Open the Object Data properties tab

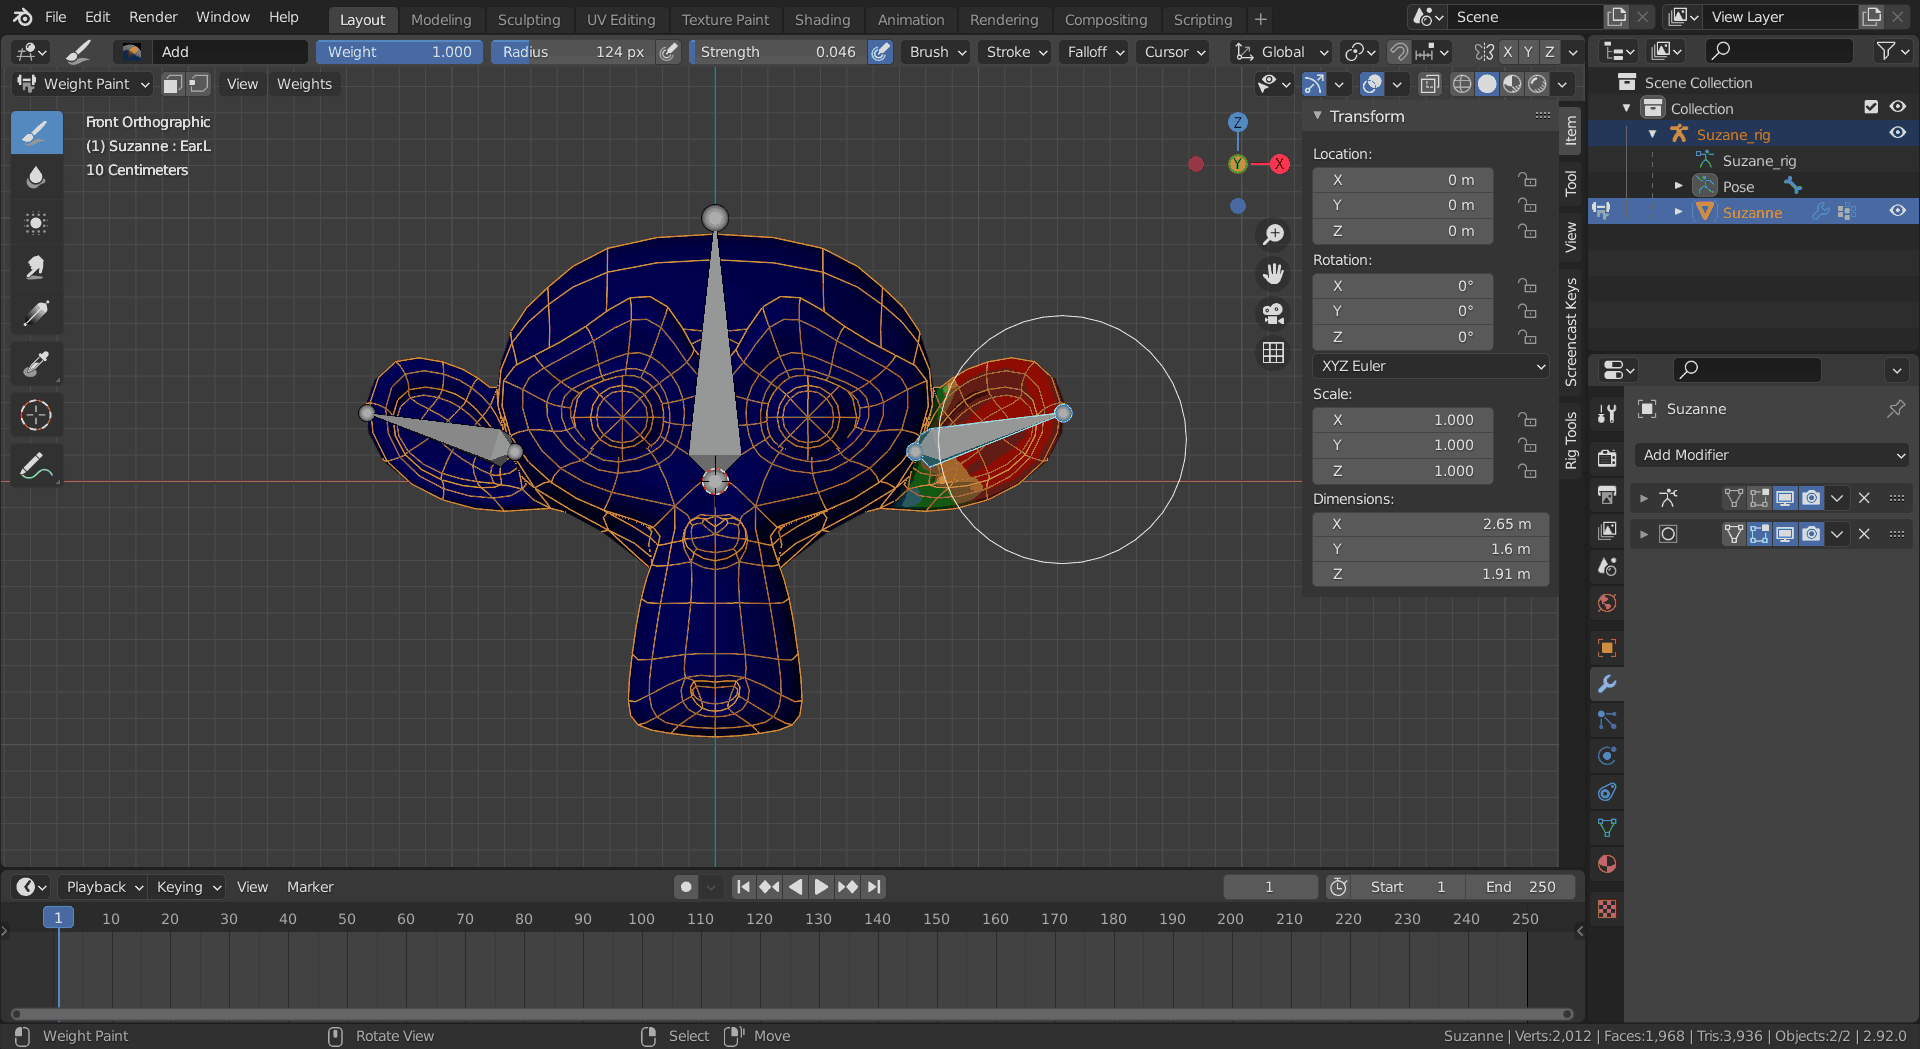[x=1607, y=828]
